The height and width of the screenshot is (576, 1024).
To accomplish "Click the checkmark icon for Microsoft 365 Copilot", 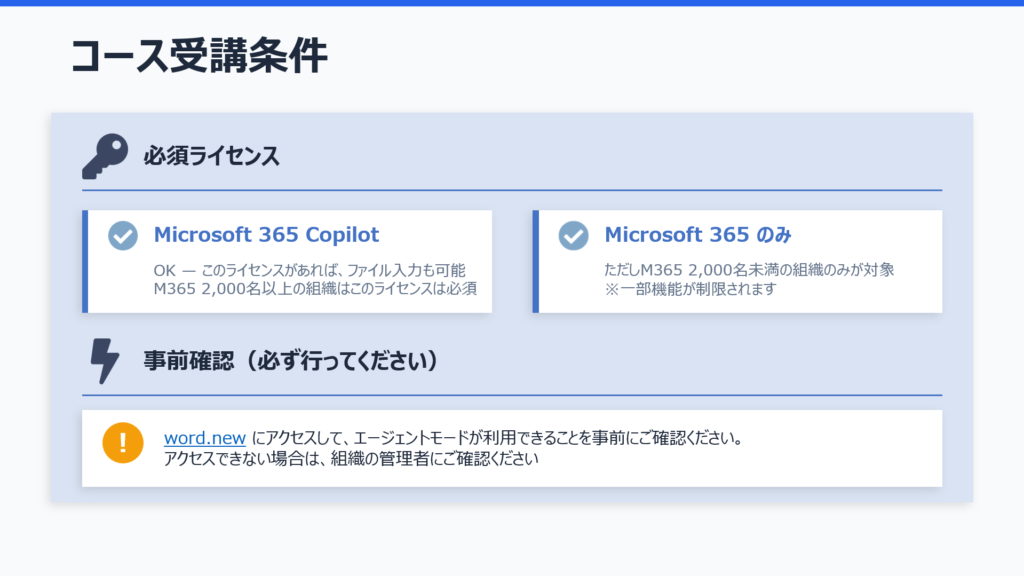I will click(123, 235).
